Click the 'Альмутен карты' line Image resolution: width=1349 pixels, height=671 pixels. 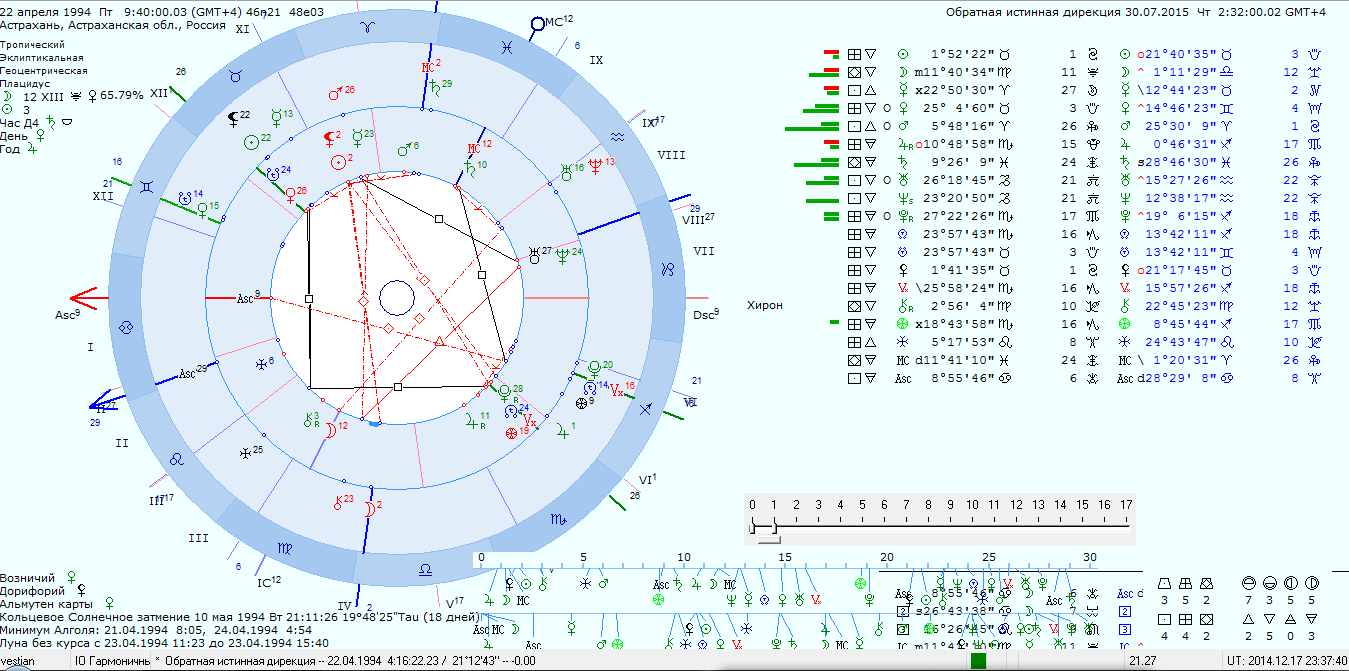point(55,603)
